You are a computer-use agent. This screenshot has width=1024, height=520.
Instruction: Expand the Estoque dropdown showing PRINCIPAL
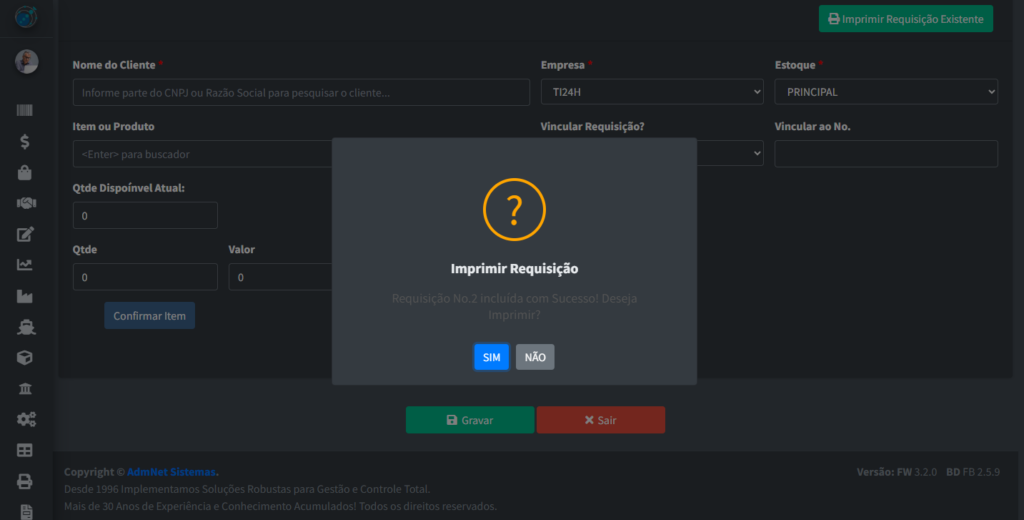click(x=885, y=92)
